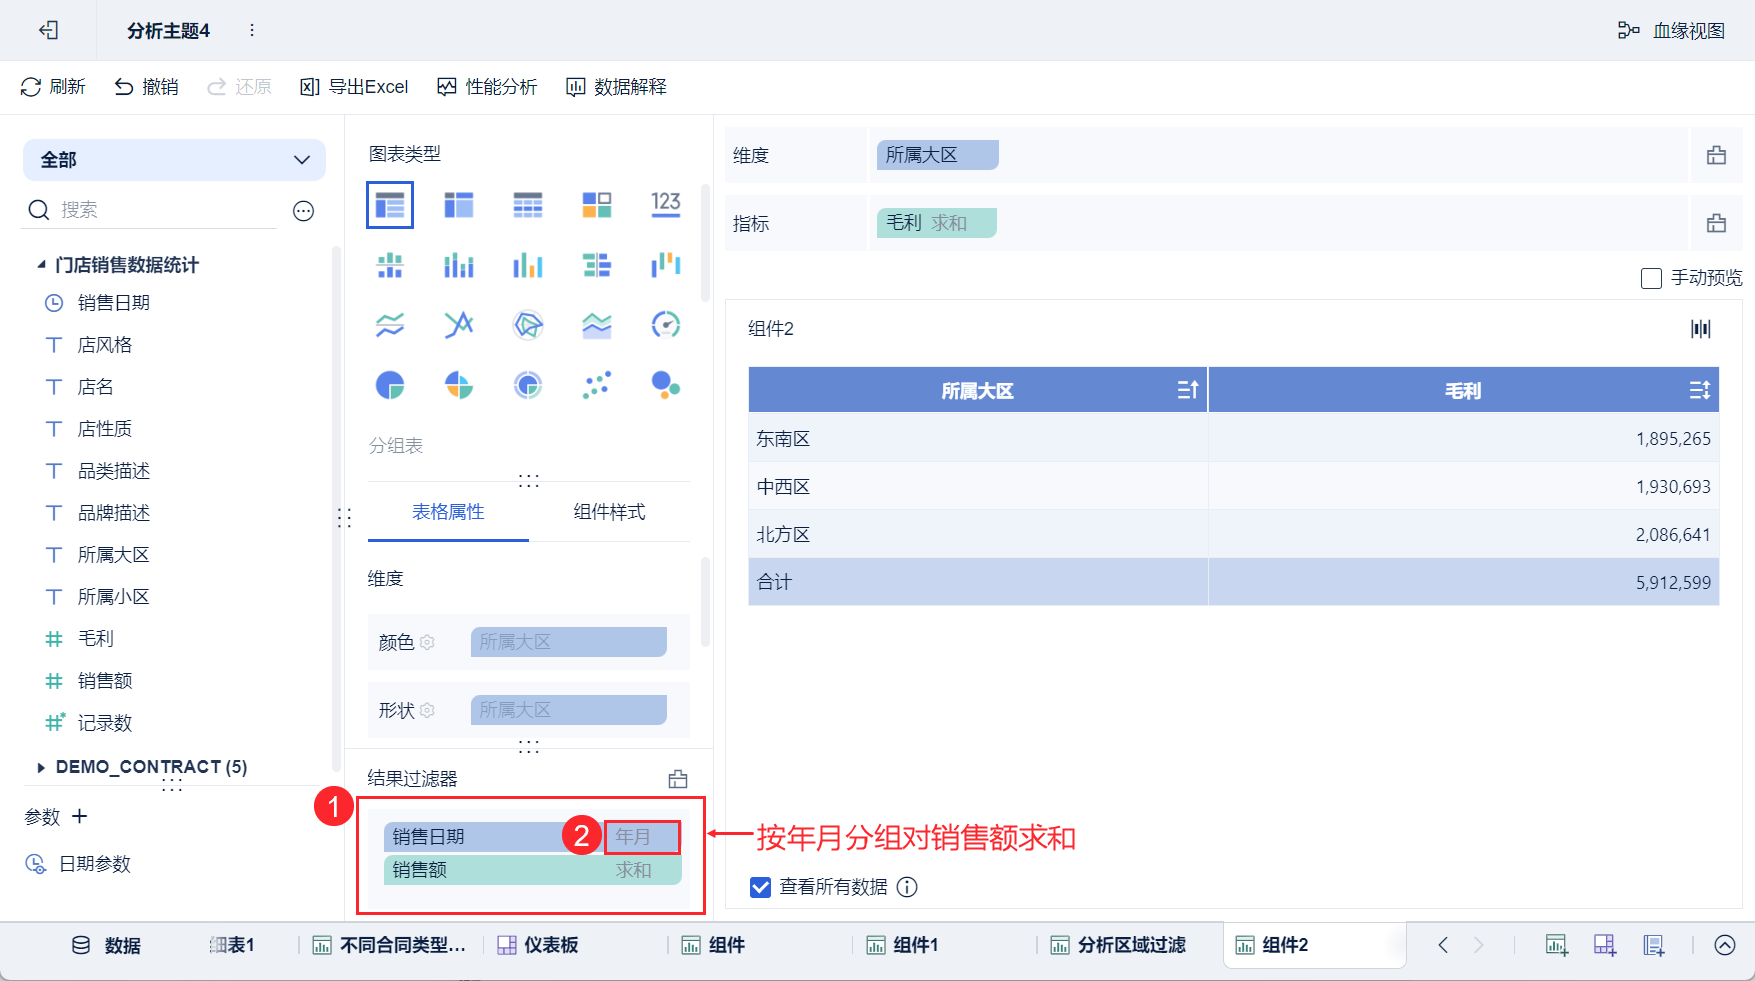Click the 撤销 undo button
1755x981 pixels.
(x=146, y=87)
